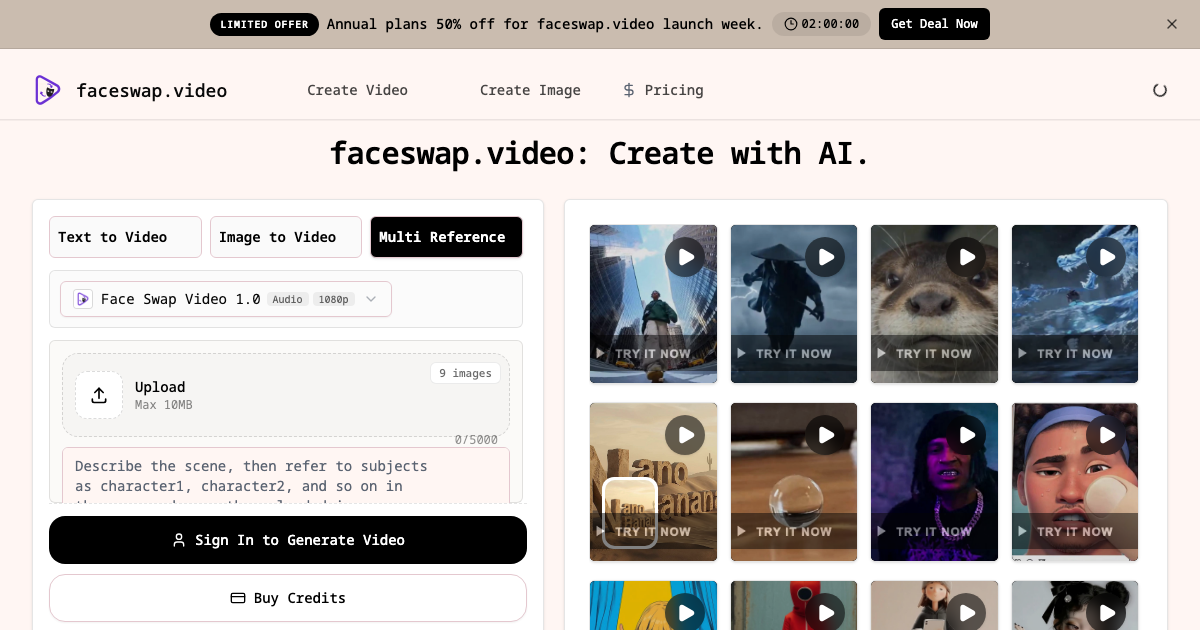Click the chevron arrow in model selector
1200x630 pixels.
click(371, 299)
